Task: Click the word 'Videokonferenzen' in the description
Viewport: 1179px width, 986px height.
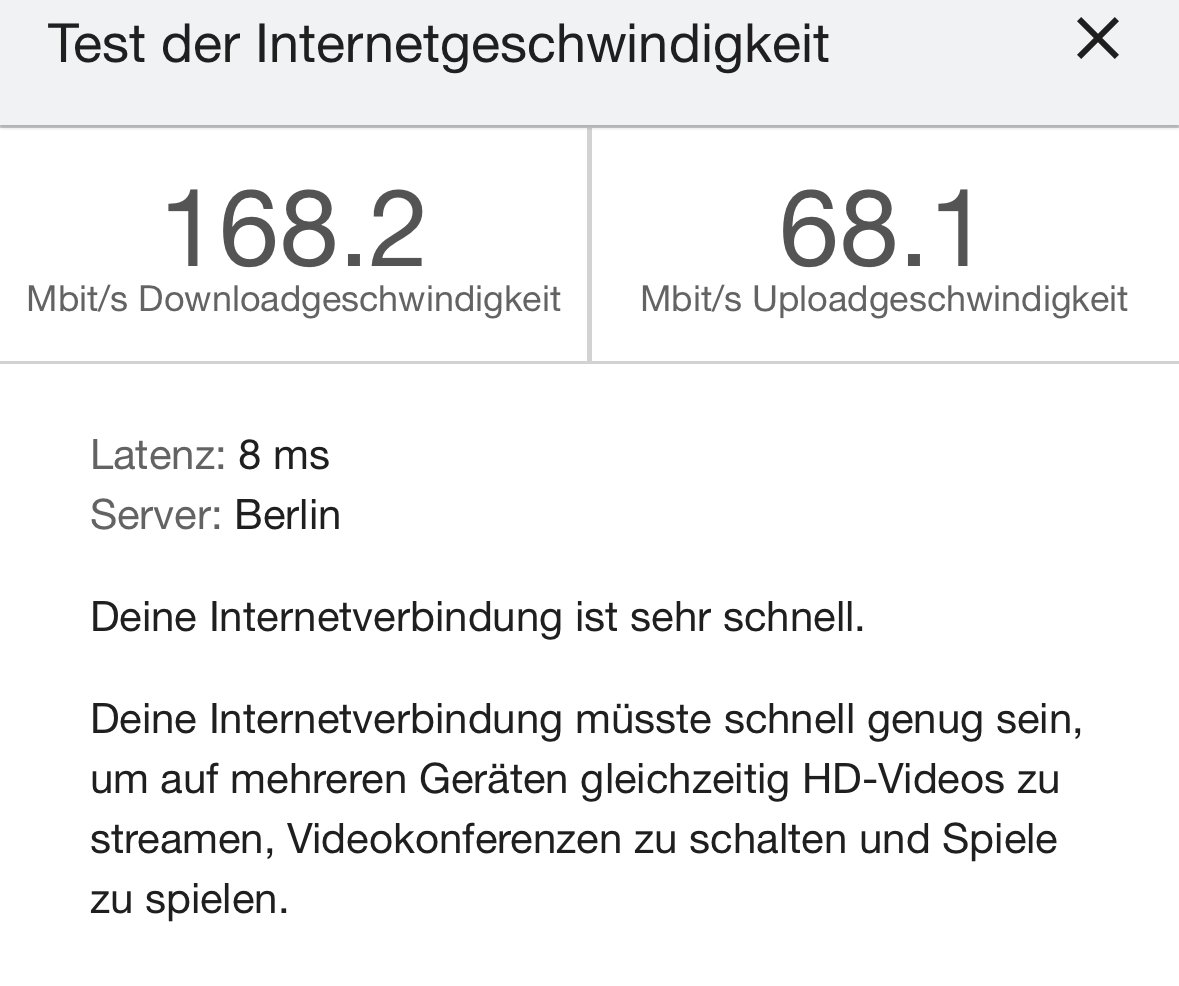Action: [454, 839]
